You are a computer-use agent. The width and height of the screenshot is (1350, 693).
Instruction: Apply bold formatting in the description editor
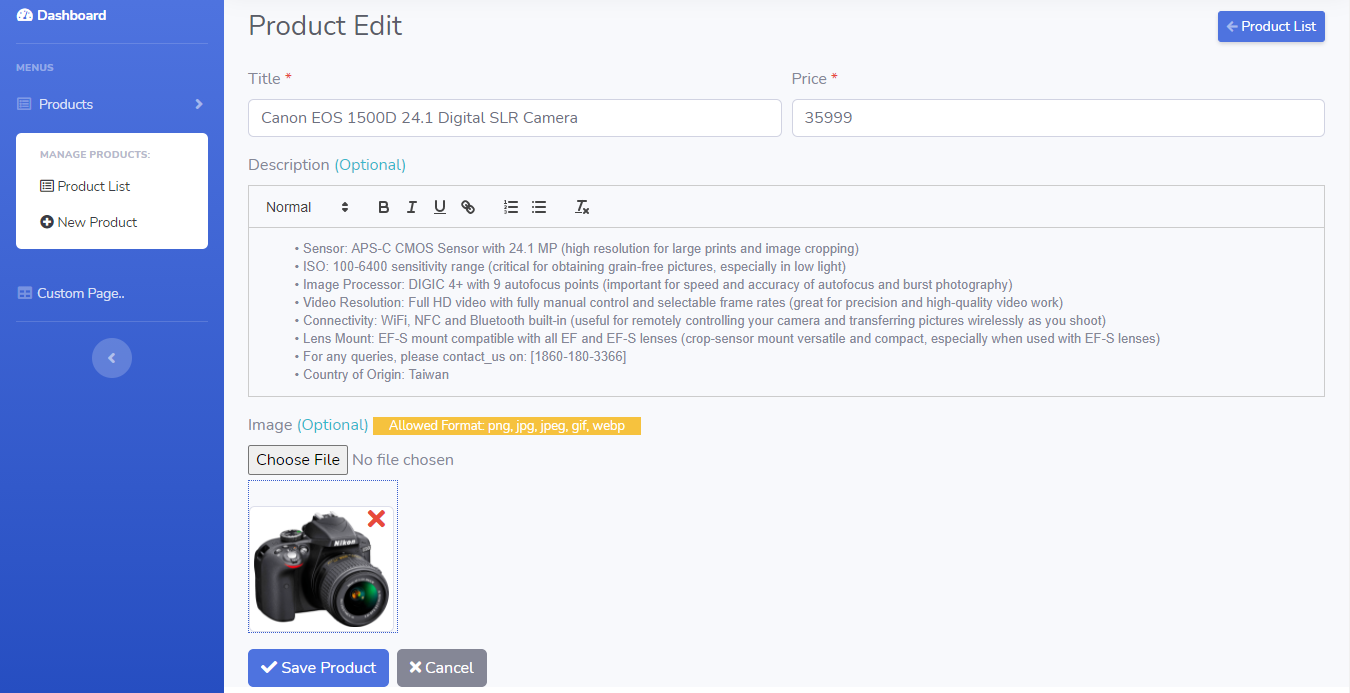click(x=383, y=207)
